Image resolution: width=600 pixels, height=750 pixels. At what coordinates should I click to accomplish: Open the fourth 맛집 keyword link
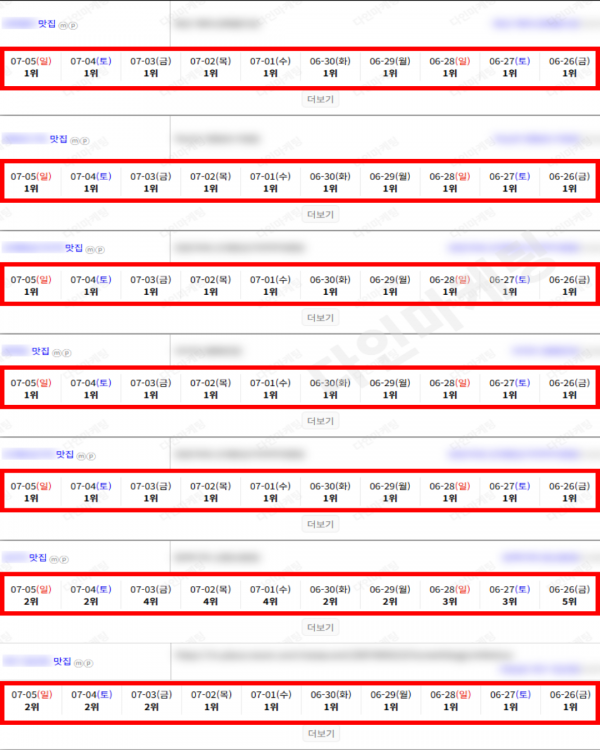tap(26, 351)
